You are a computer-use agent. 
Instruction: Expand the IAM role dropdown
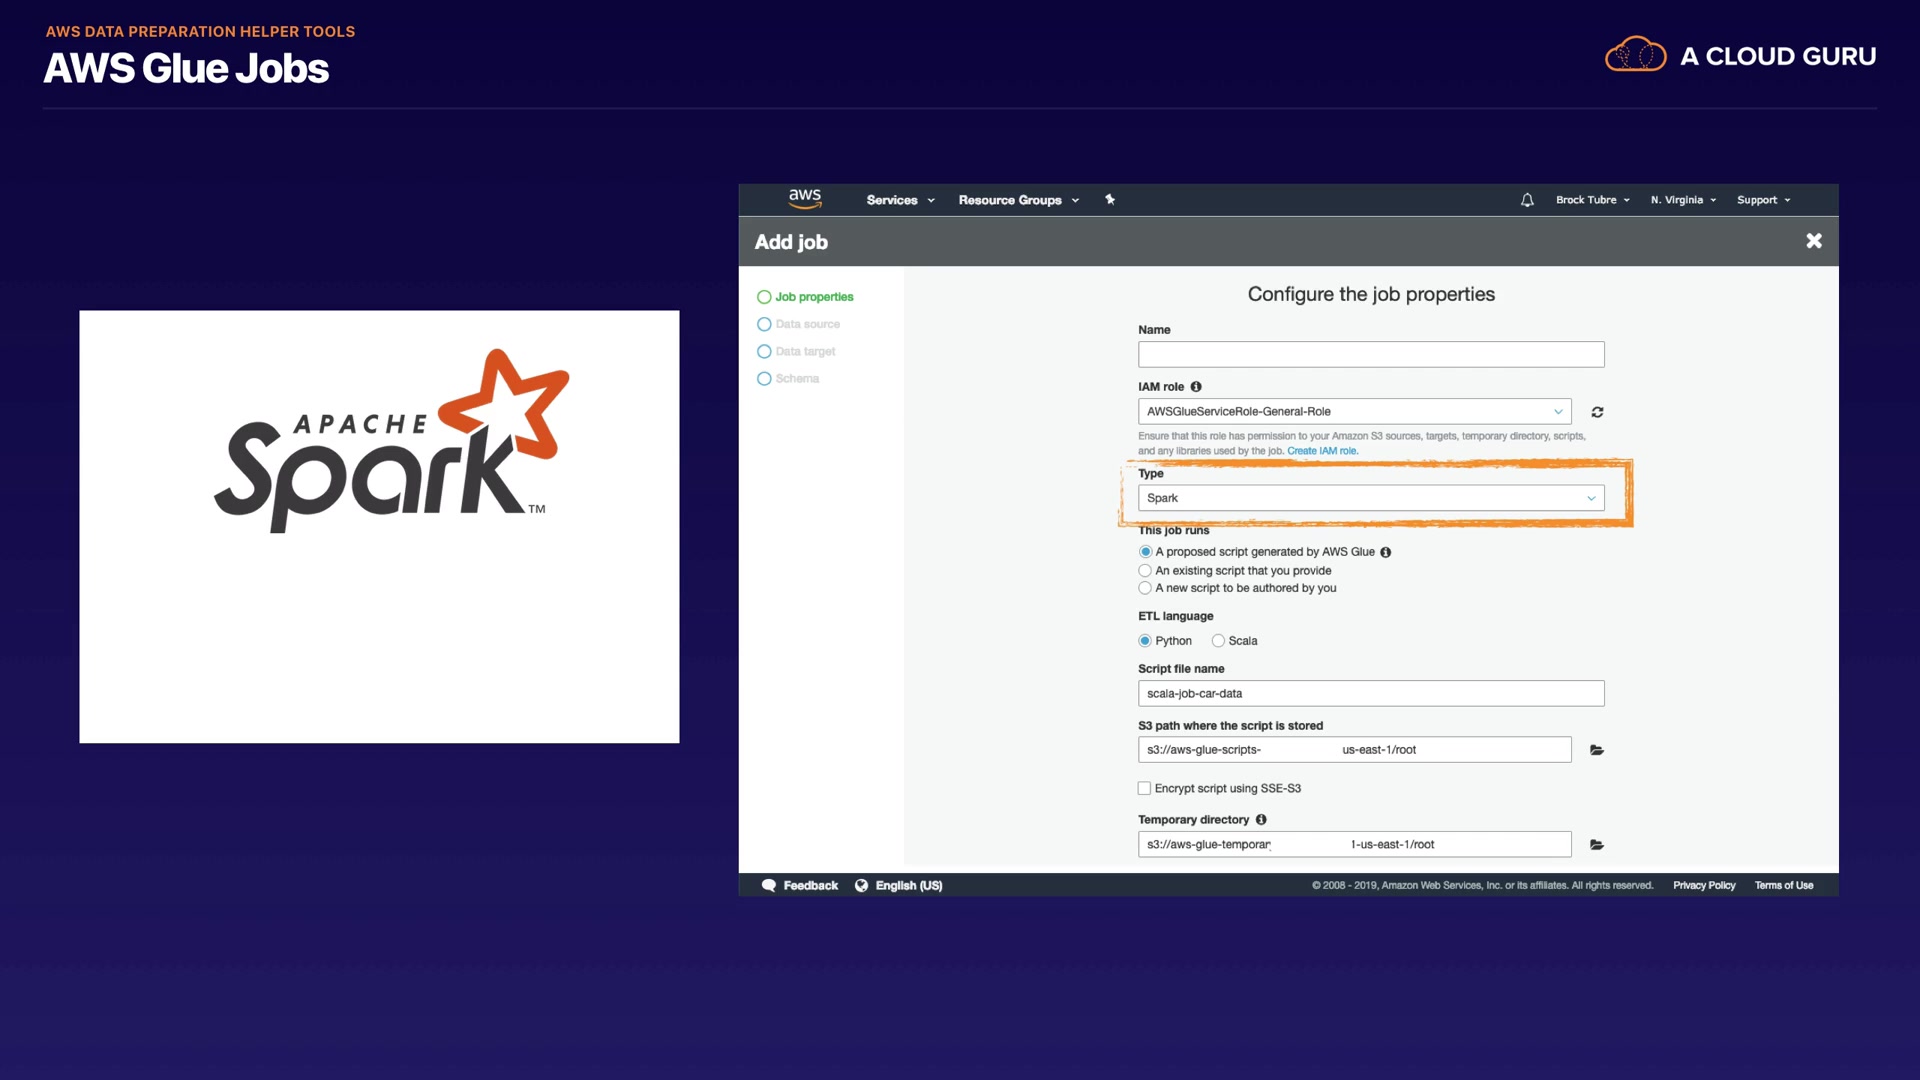pyautogui.click(x=1354, y=412)
